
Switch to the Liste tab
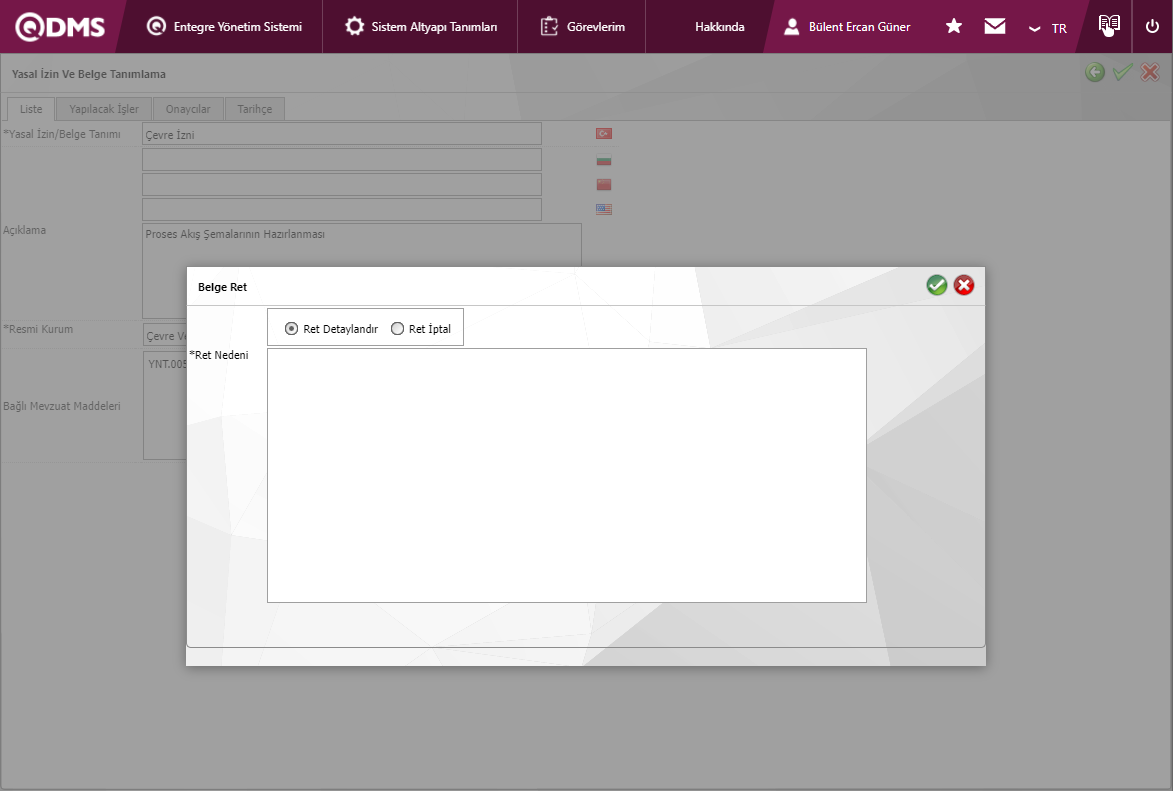[31, 109]
